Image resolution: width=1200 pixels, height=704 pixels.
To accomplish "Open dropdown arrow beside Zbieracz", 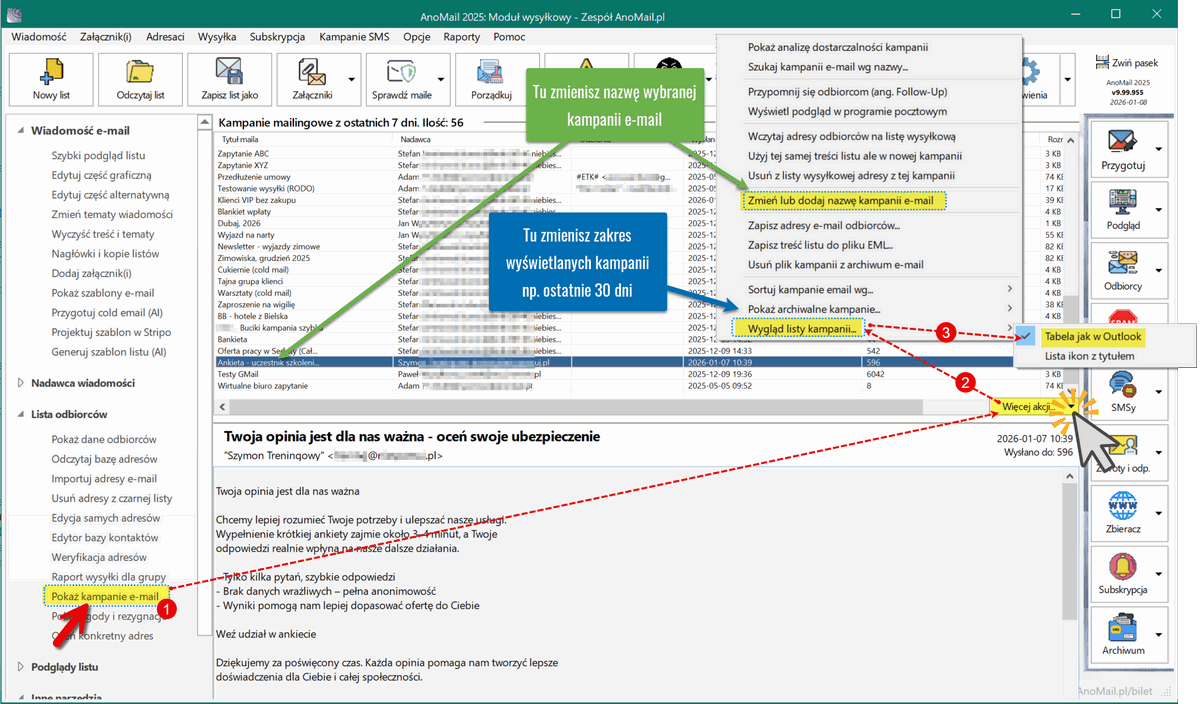I will (1159, 514).
